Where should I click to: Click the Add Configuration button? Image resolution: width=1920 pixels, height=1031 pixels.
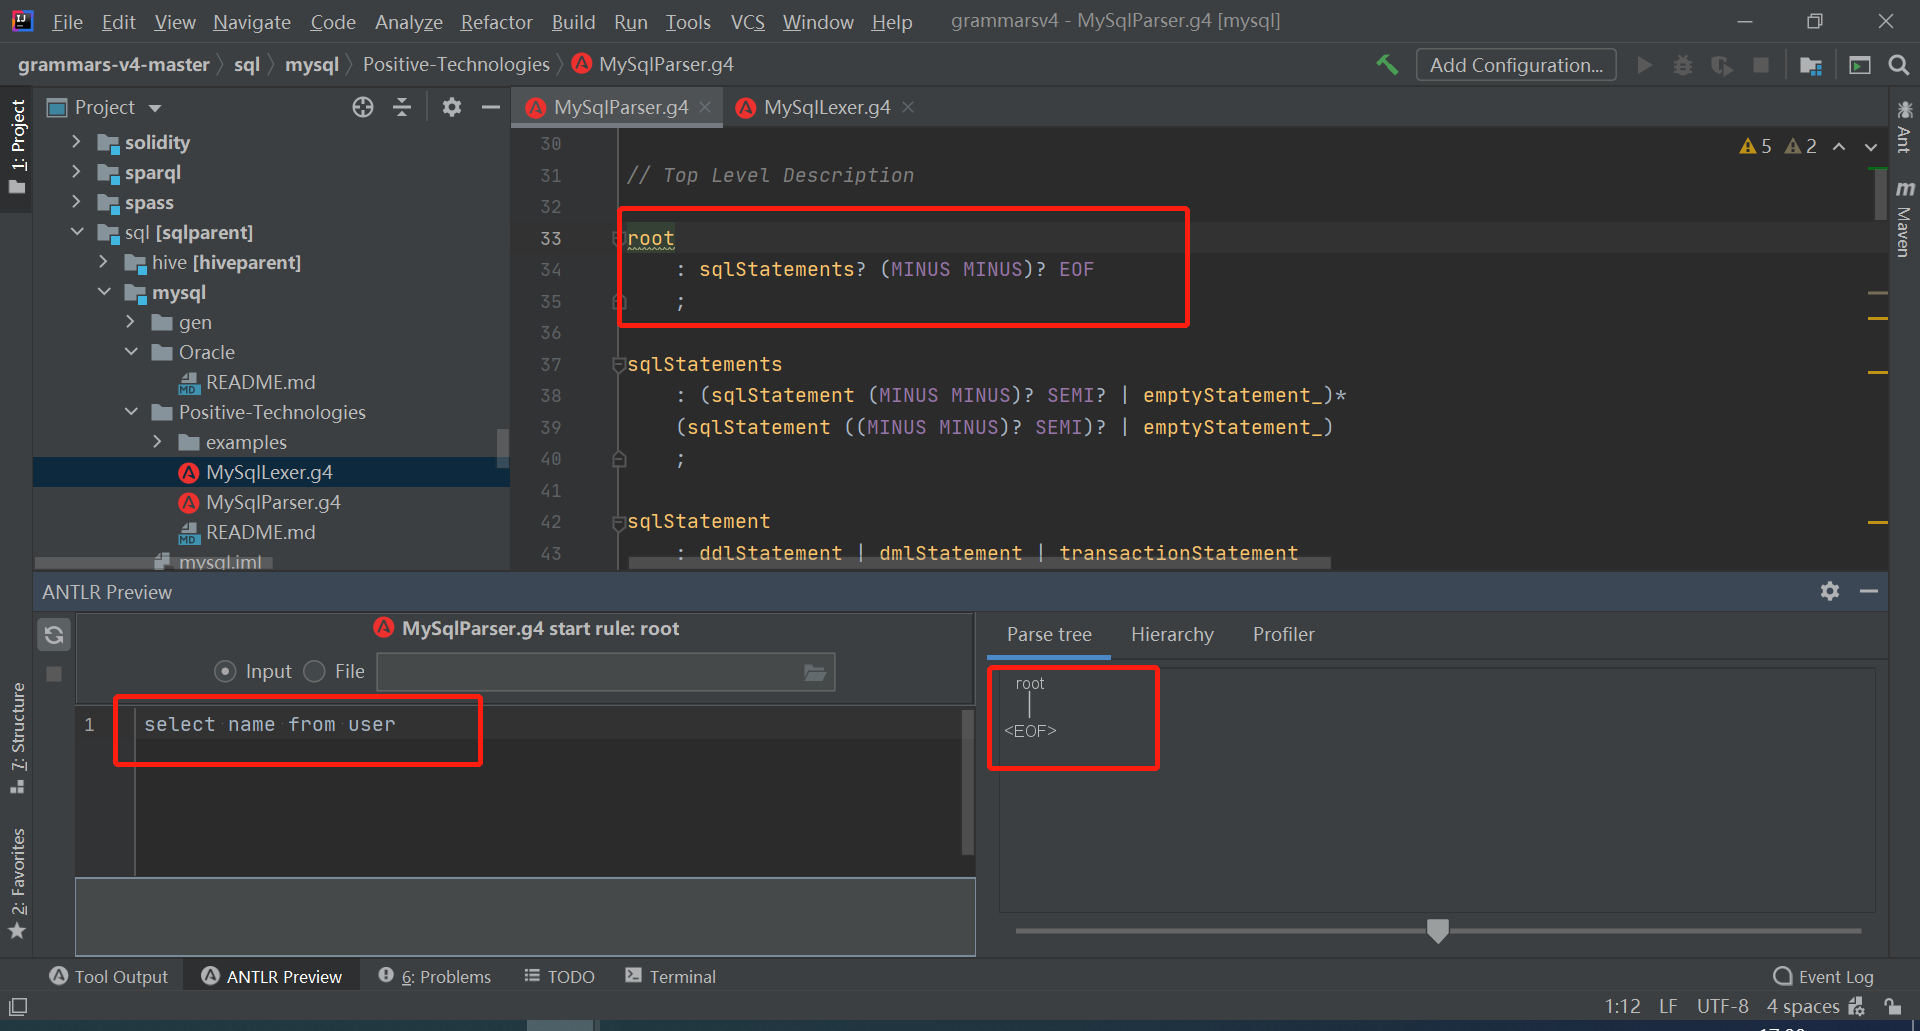click(x=1516, y=64)
